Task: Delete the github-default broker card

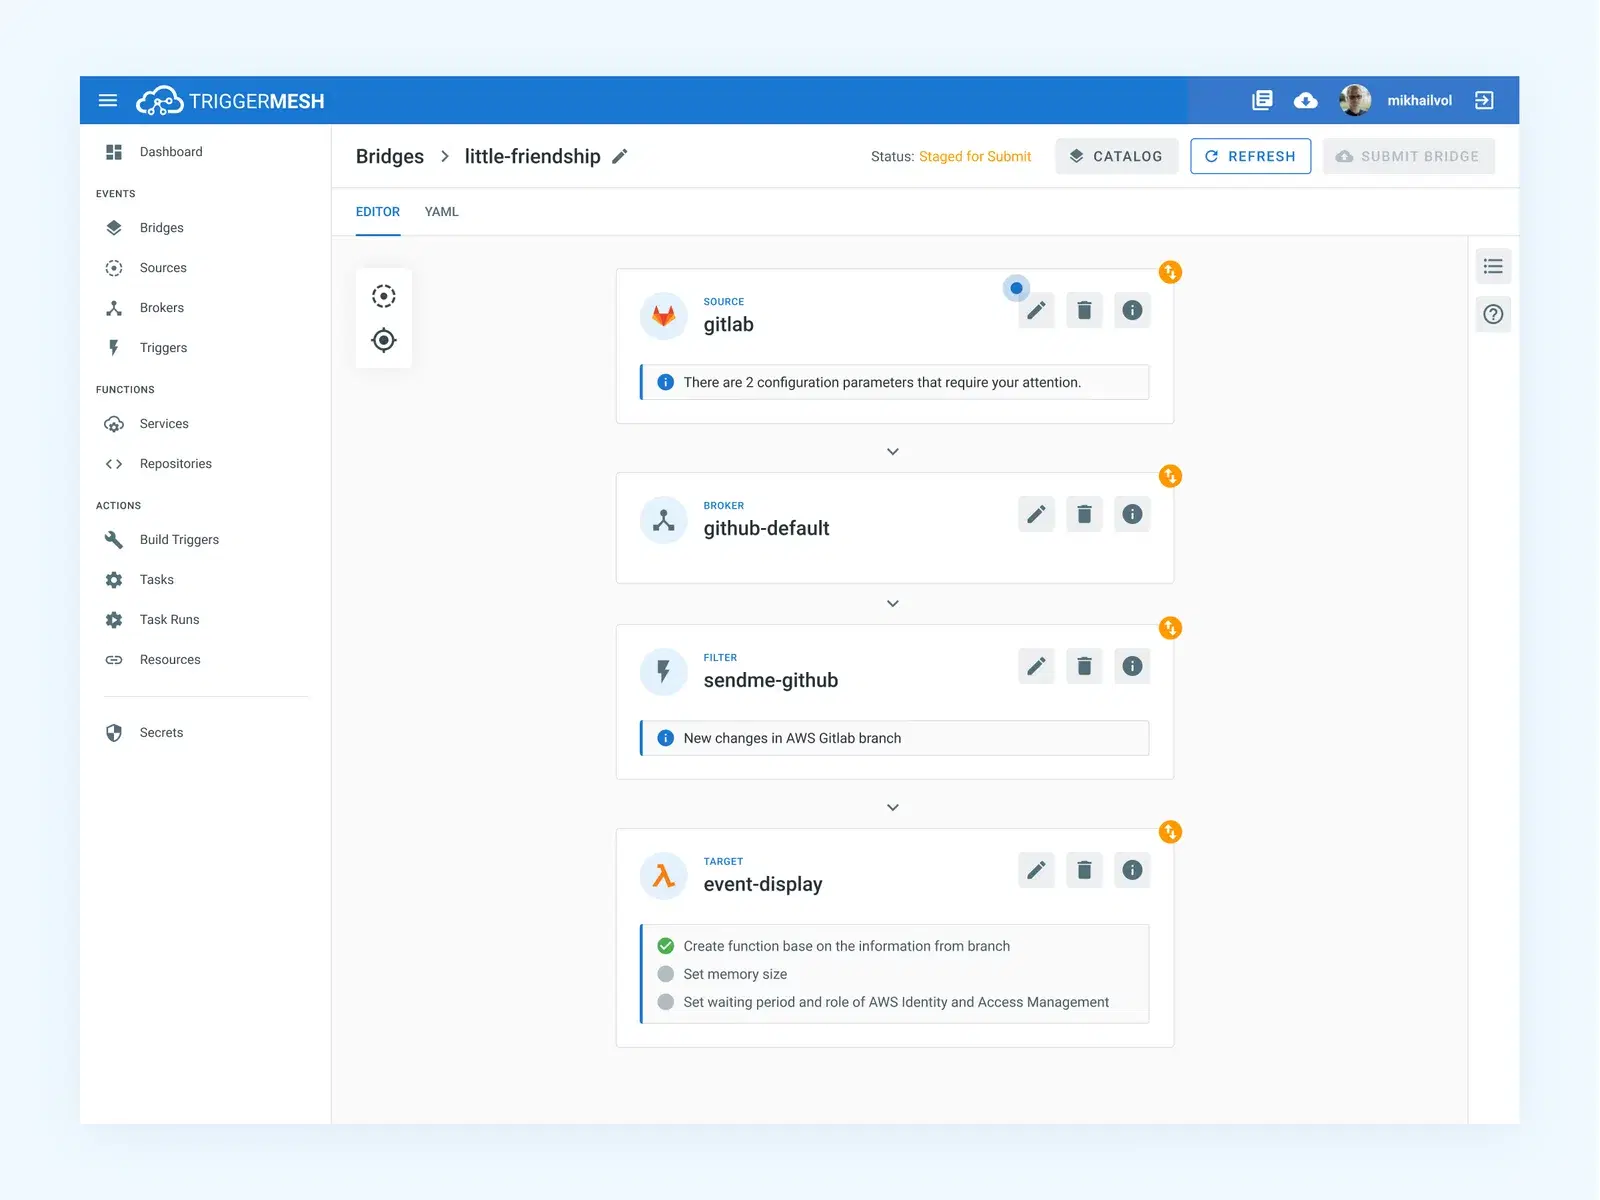Action: (x=1084, y=514)
